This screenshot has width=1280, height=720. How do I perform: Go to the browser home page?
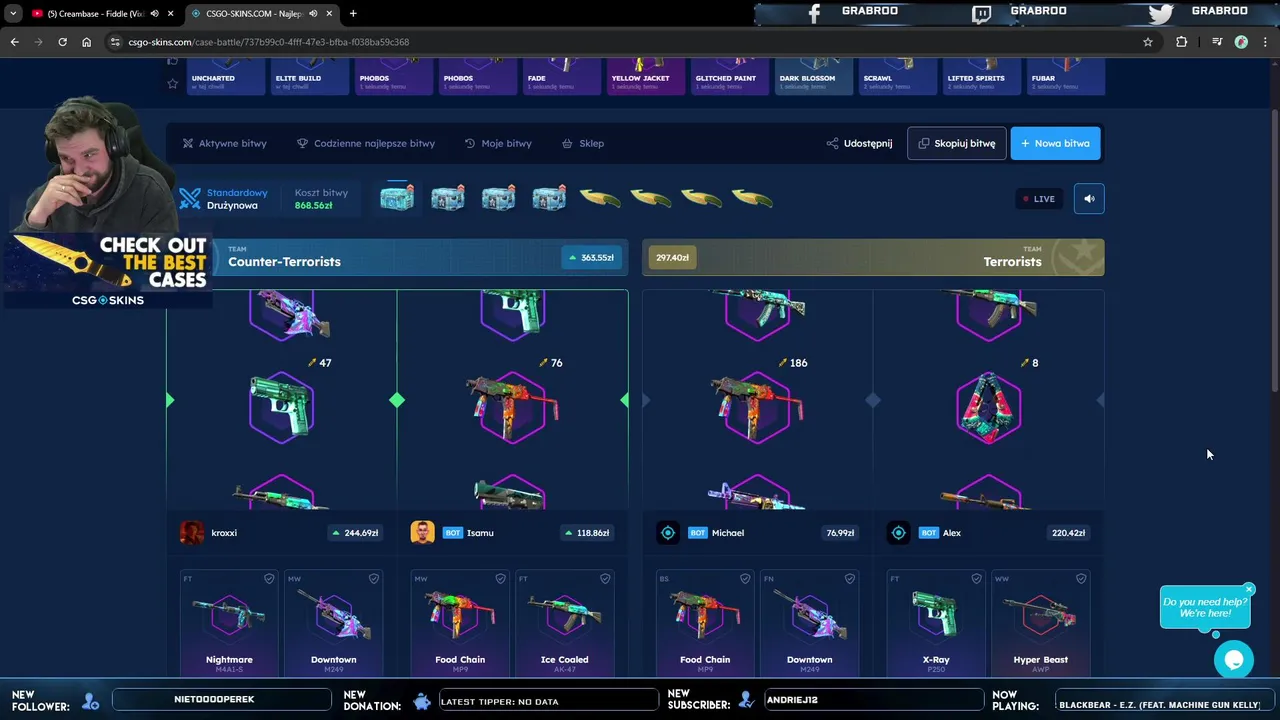86,42
